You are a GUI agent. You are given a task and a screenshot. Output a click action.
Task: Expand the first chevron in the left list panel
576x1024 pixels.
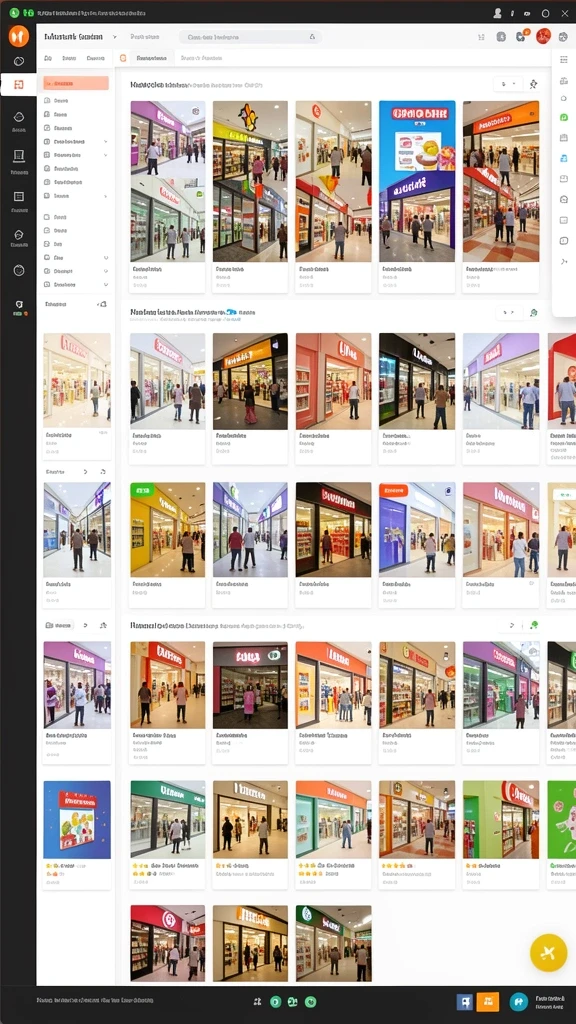pos(105,142)
